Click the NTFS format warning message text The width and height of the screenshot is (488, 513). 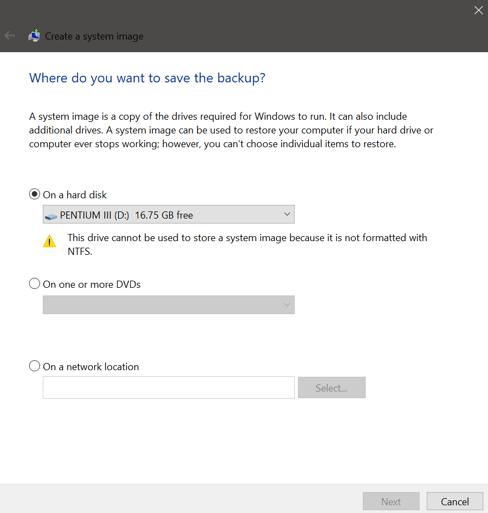247,244
